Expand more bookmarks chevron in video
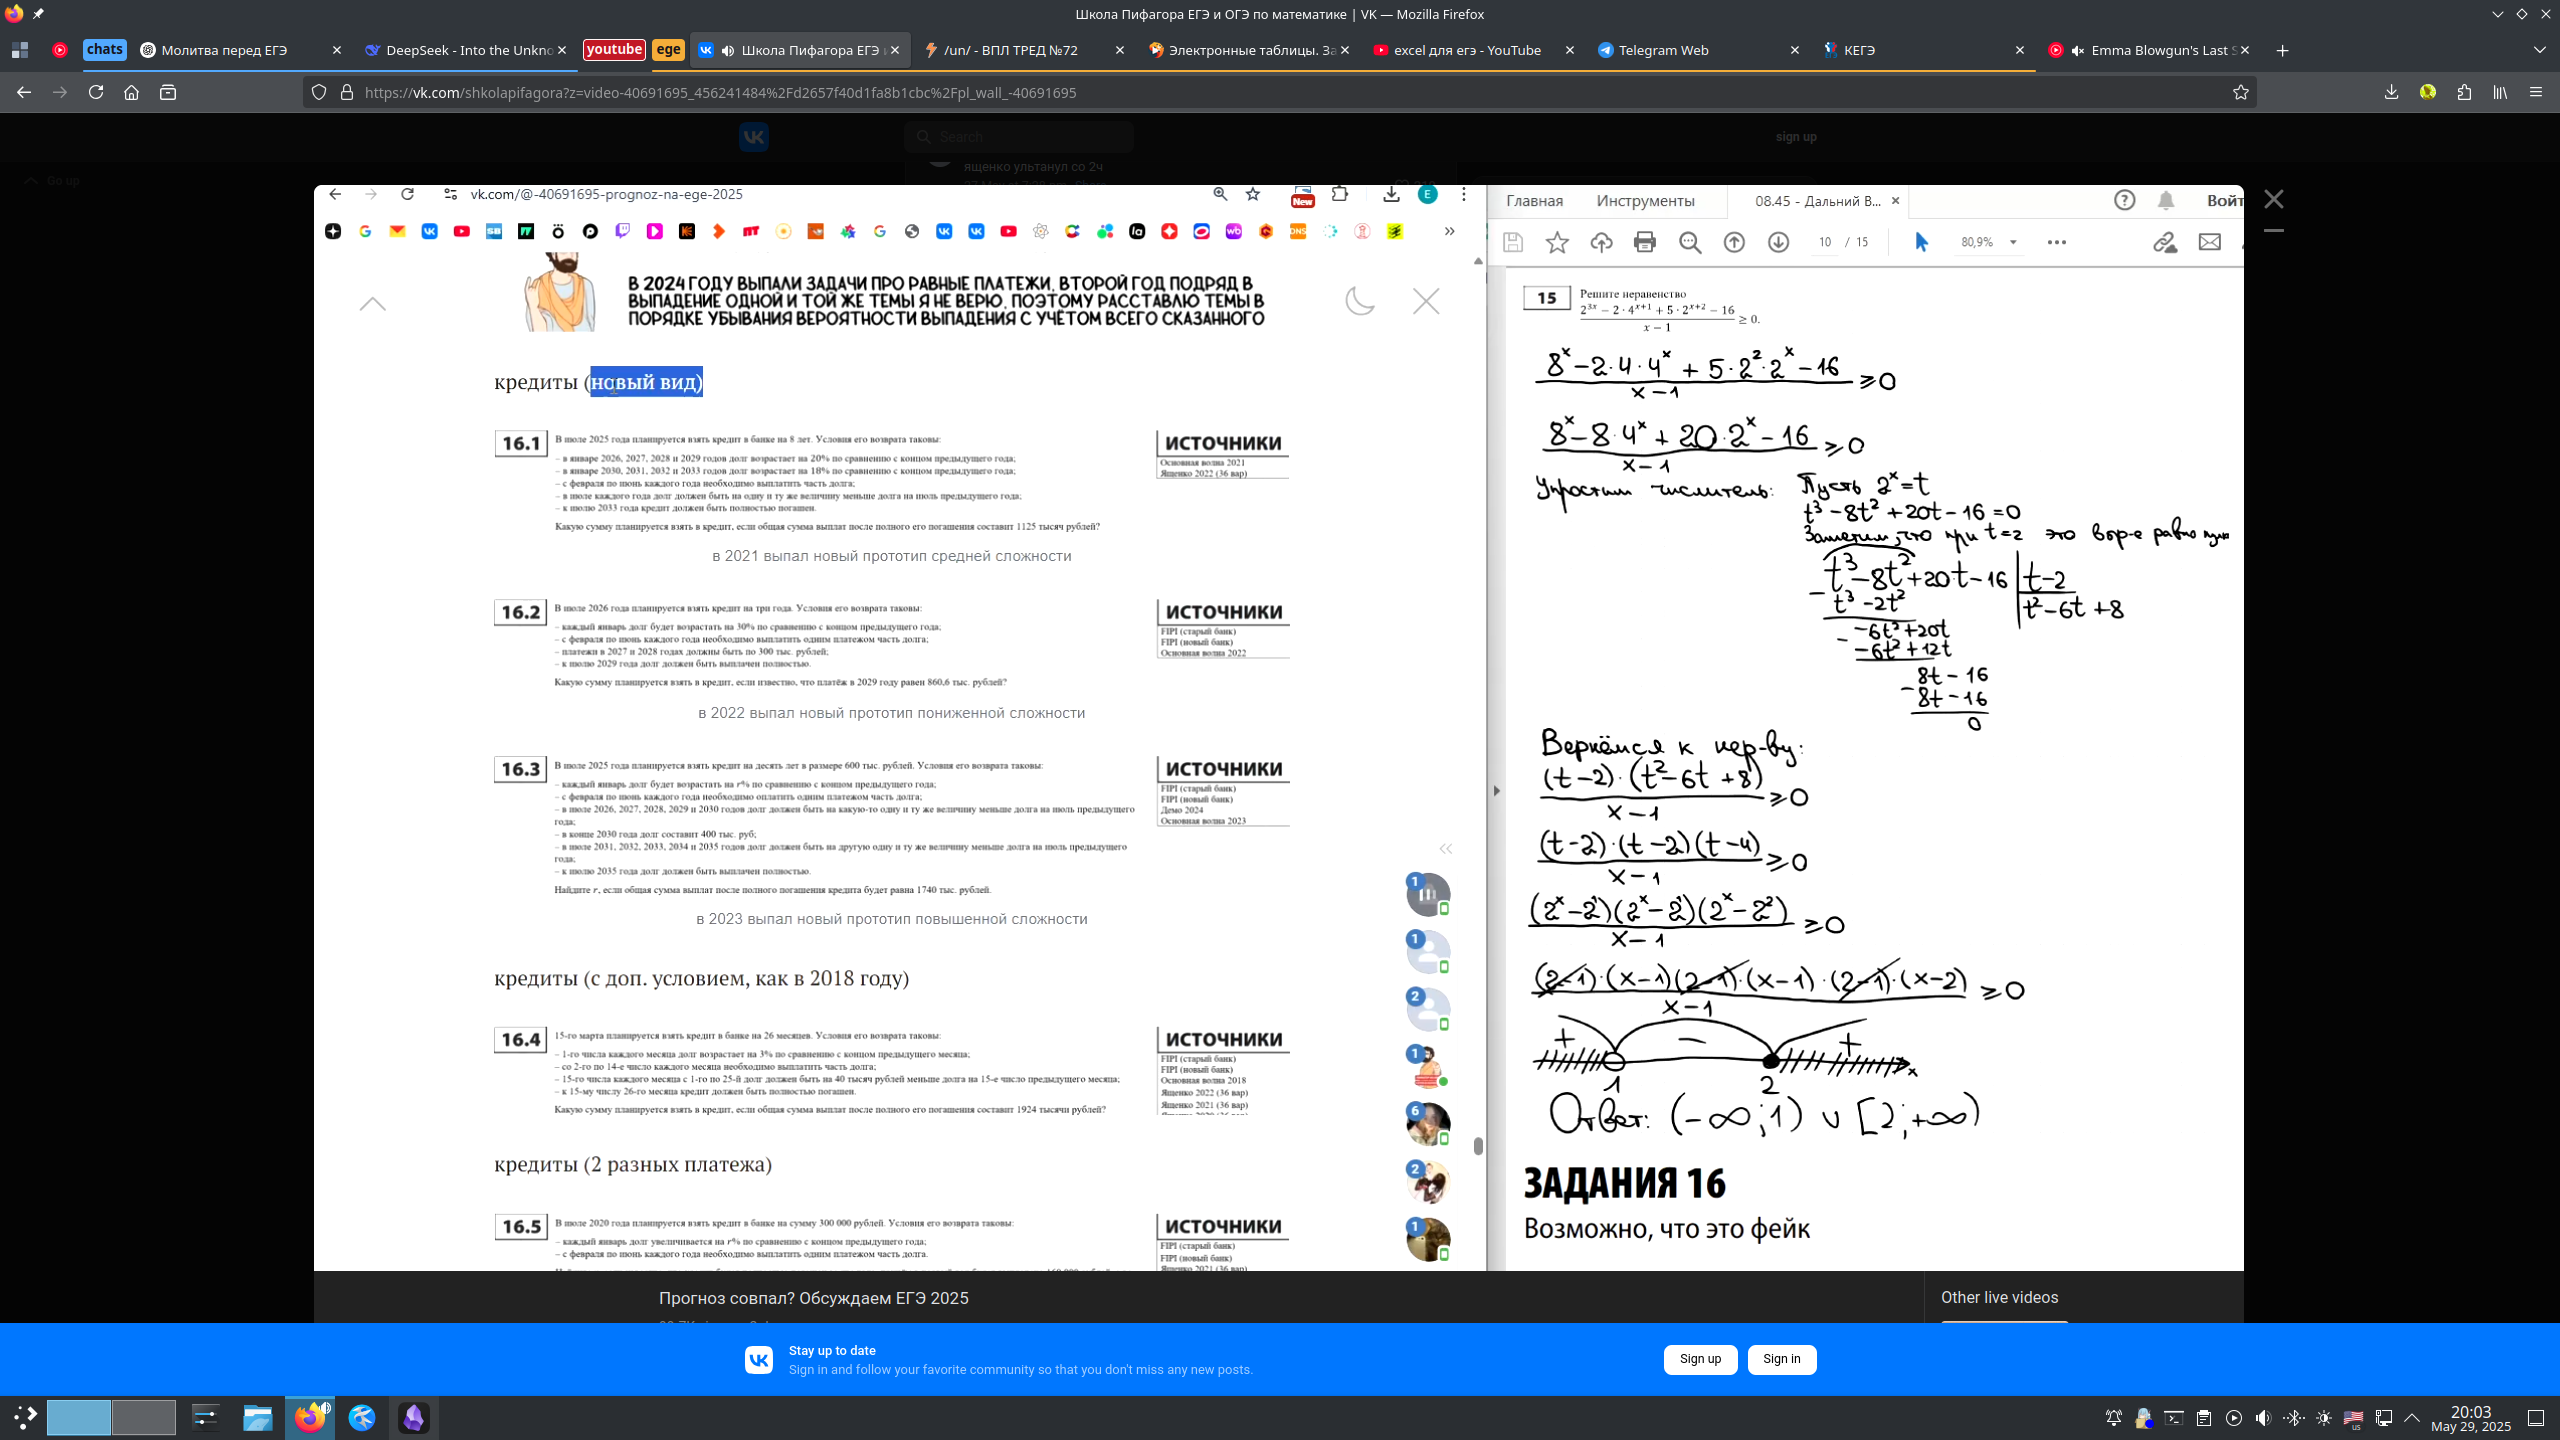 click(1449, 231)
